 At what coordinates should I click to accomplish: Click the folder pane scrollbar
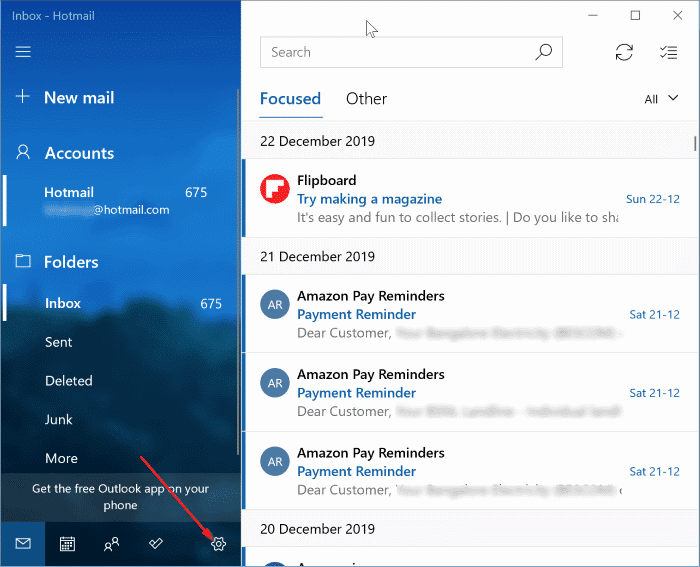coord(238,272)
